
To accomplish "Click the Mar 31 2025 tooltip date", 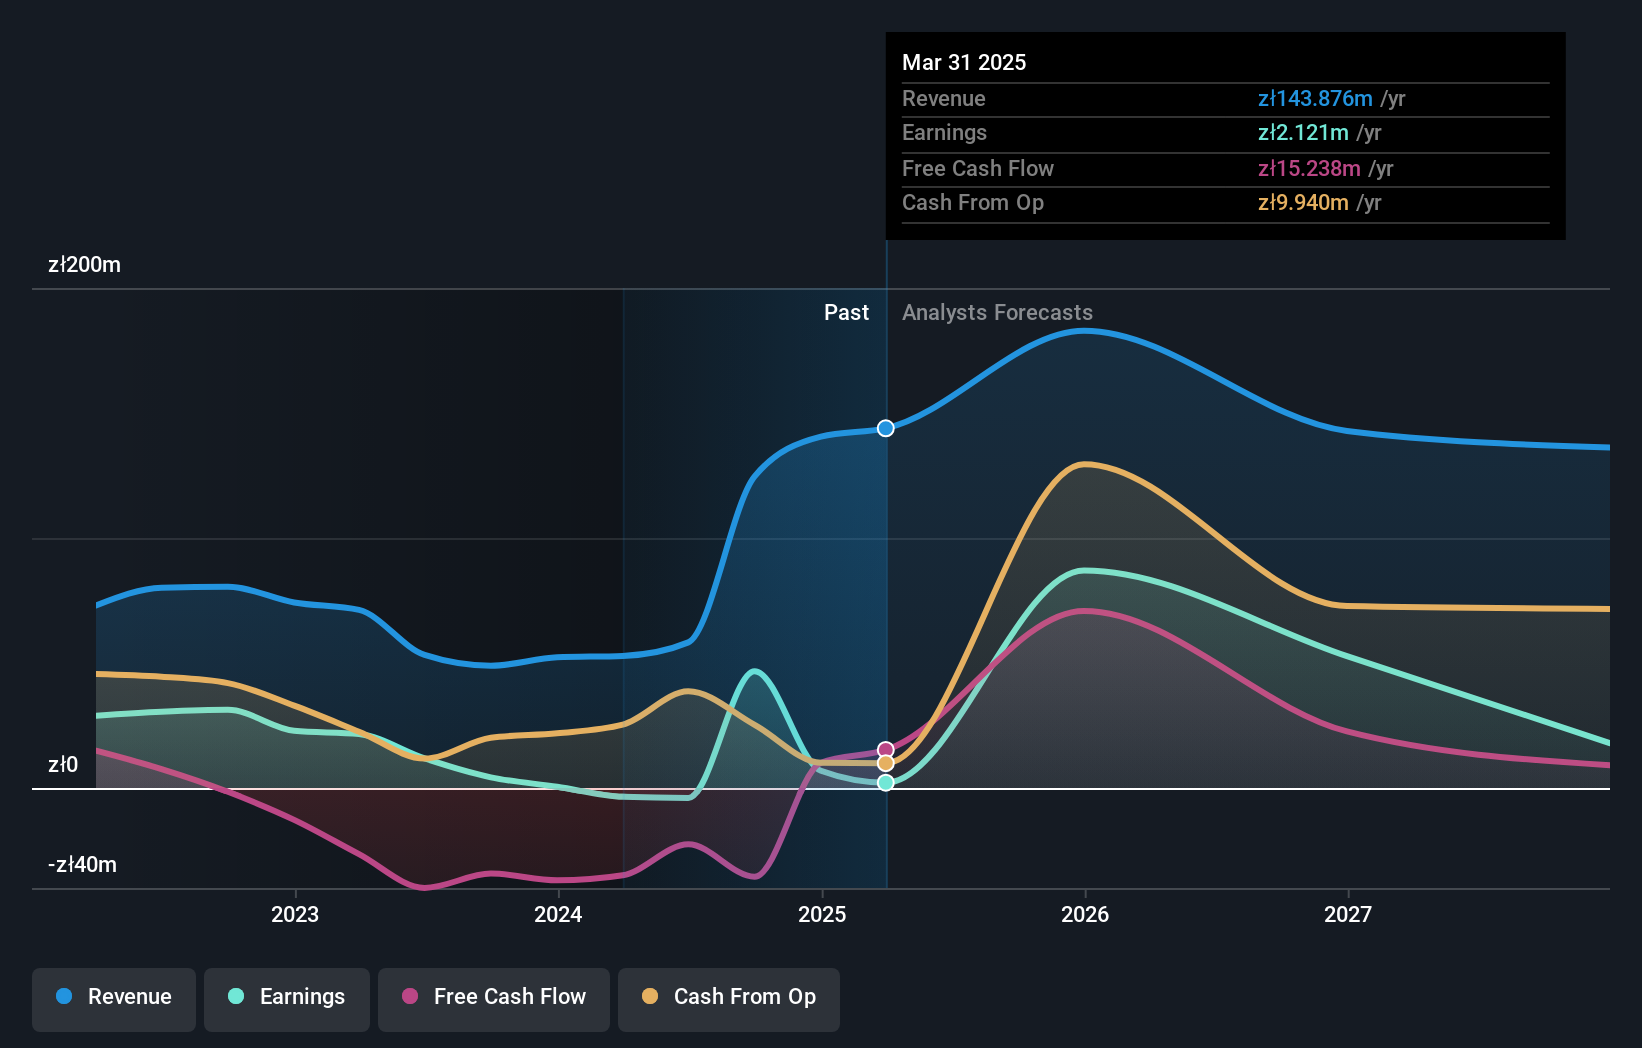I will [964, 62].
